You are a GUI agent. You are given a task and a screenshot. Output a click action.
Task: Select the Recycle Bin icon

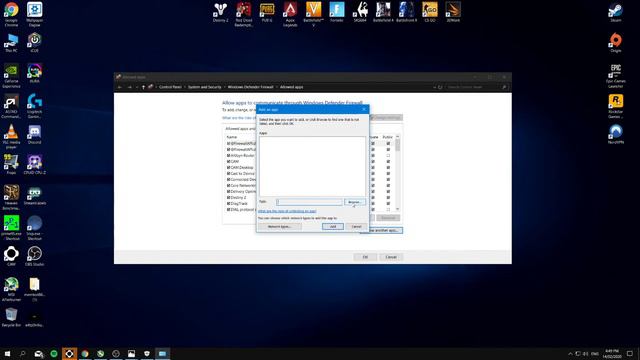click(x=11, y=318)
